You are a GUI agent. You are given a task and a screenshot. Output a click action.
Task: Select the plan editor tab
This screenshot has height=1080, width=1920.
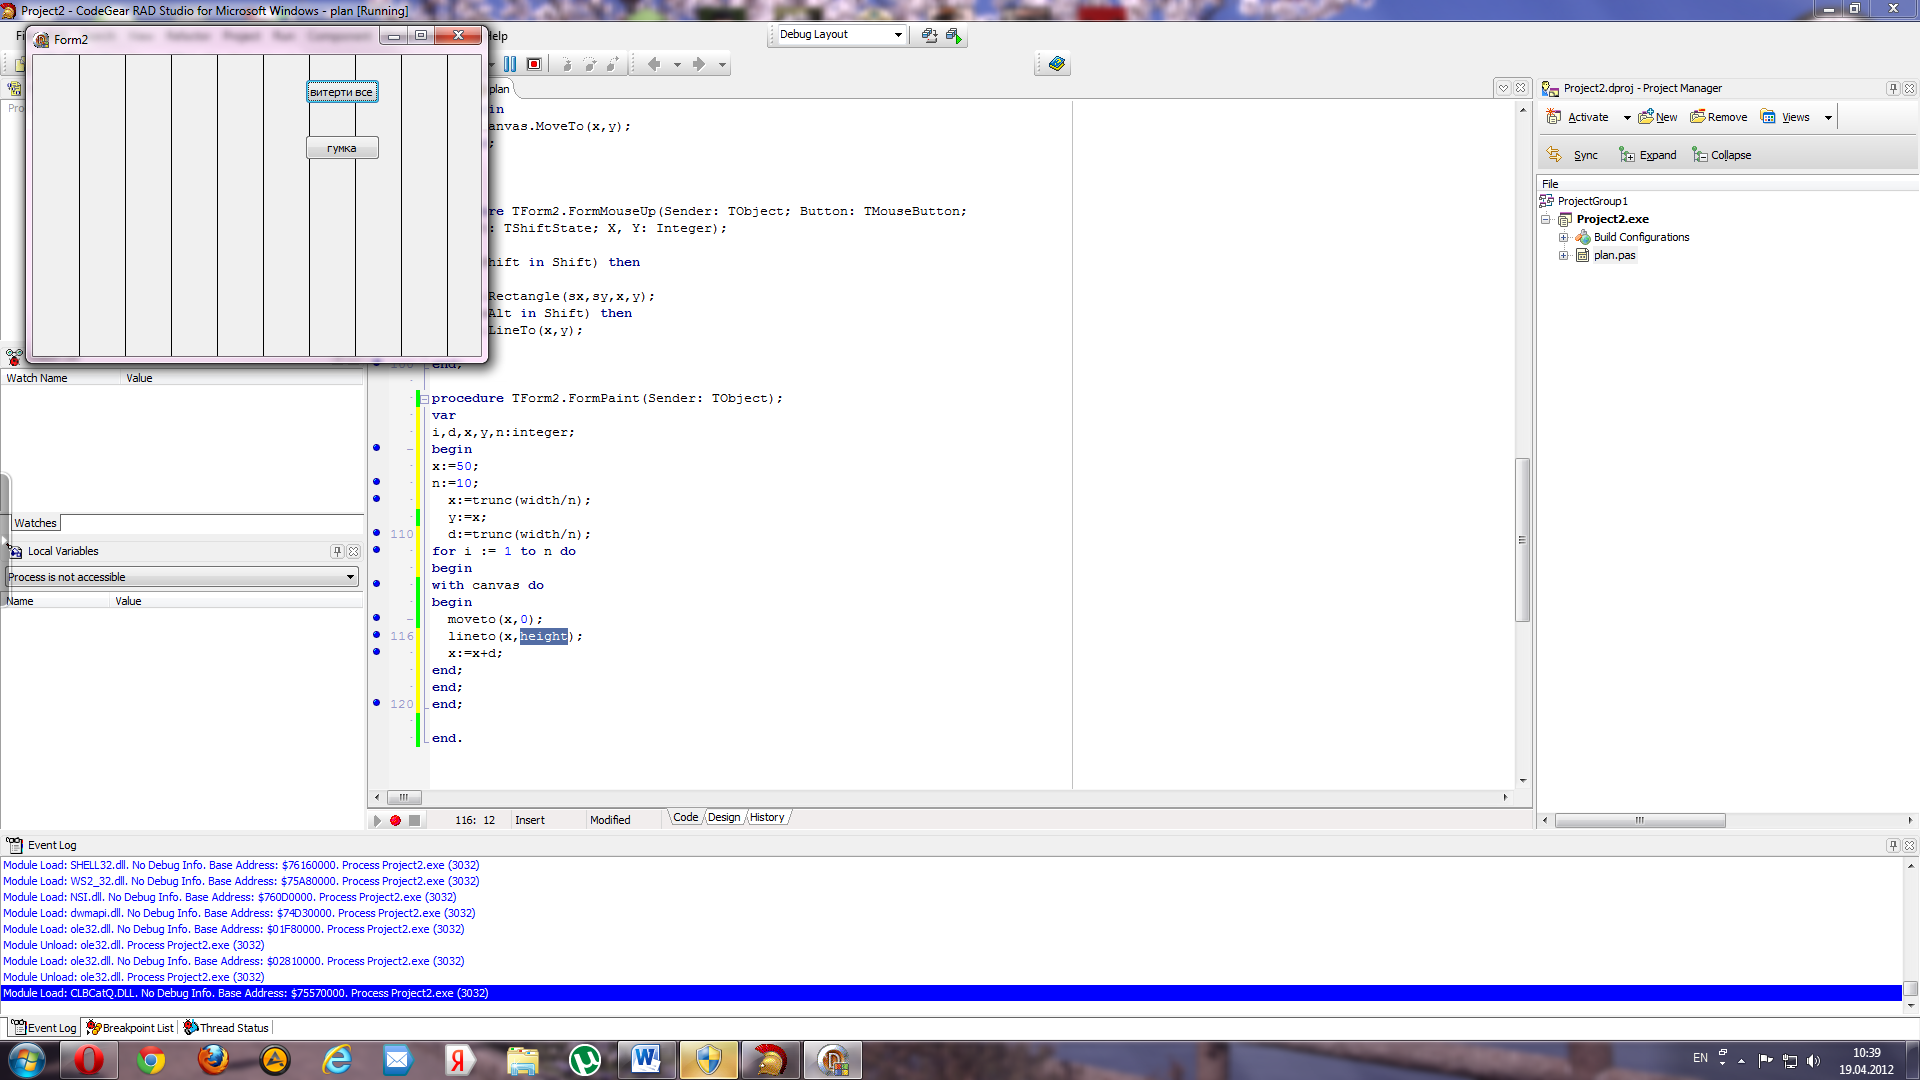coord(500,89)
